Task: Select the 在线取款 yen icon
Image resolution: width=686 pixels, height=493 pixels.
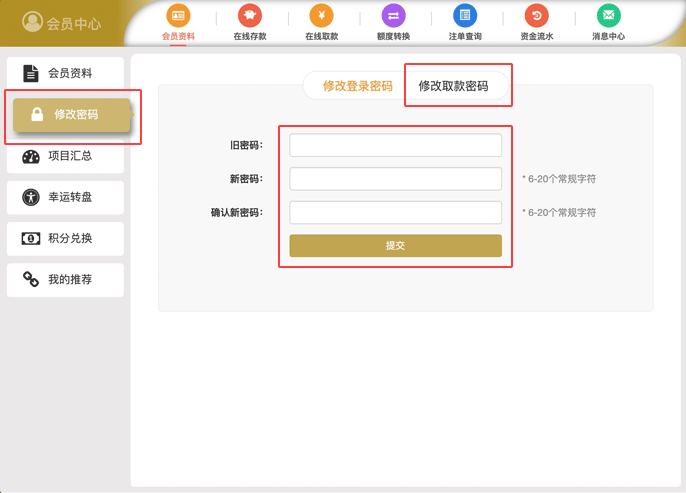Action: 322,16
